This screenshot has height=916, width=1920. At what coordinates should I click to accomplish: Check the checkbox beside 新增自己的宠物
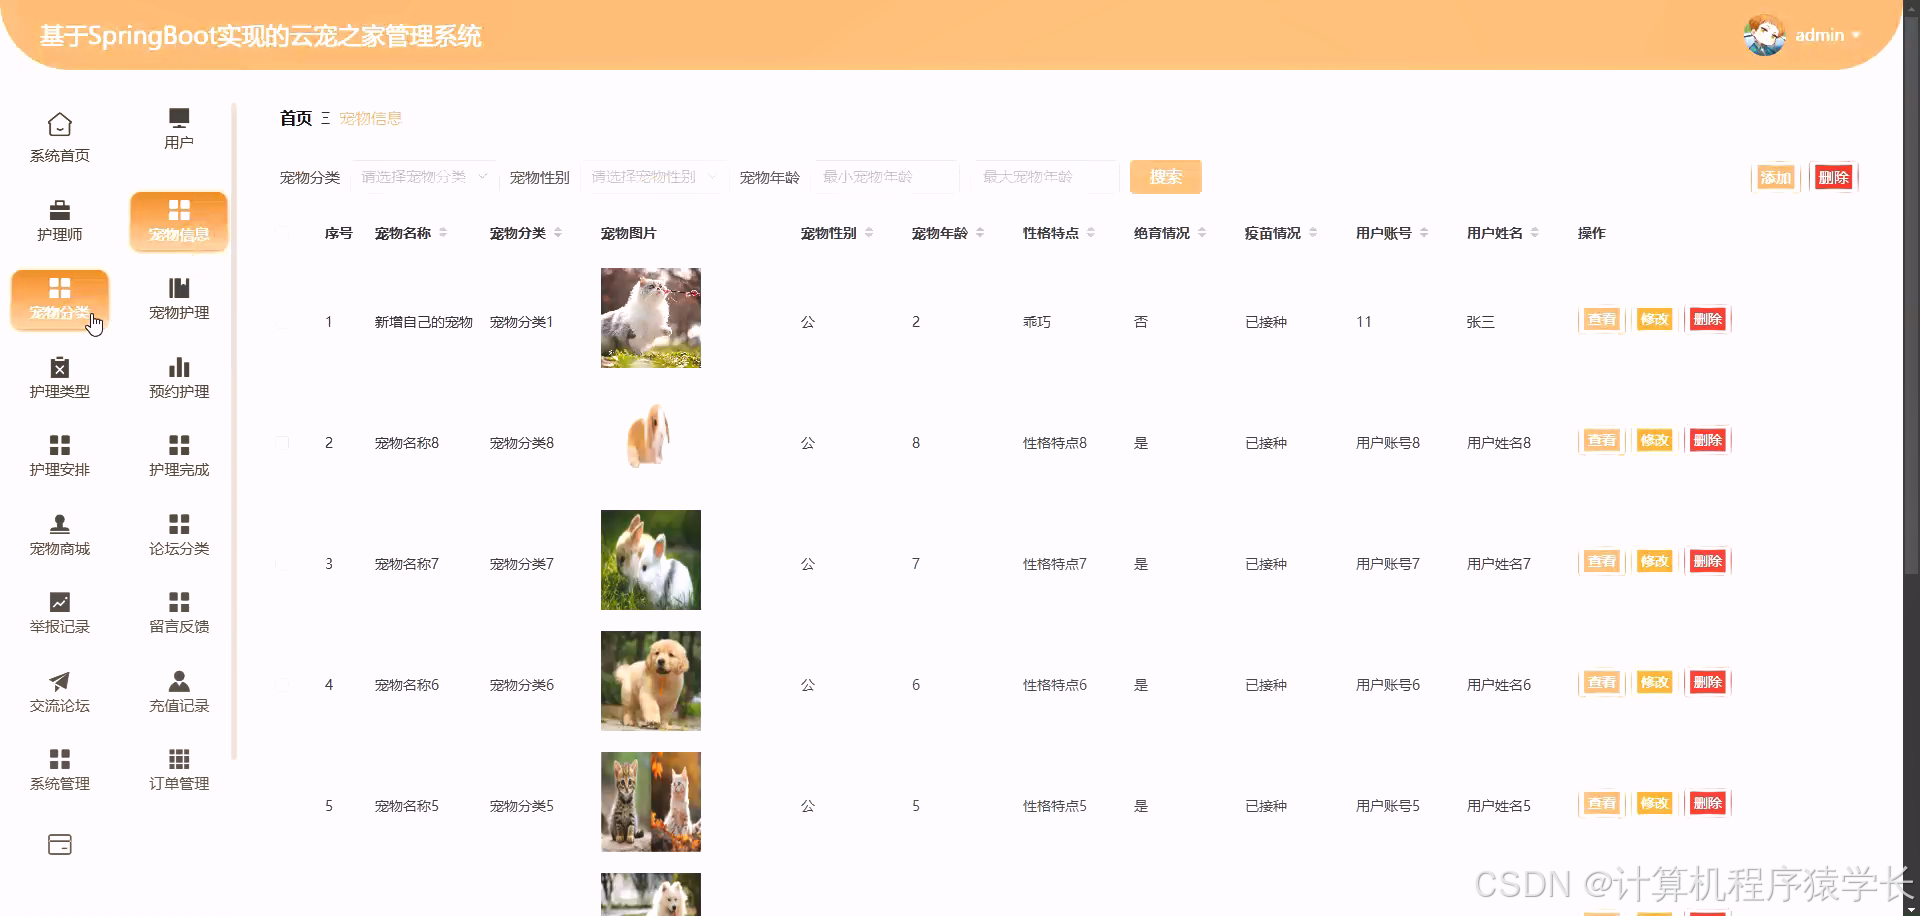(x=283, y=321)
